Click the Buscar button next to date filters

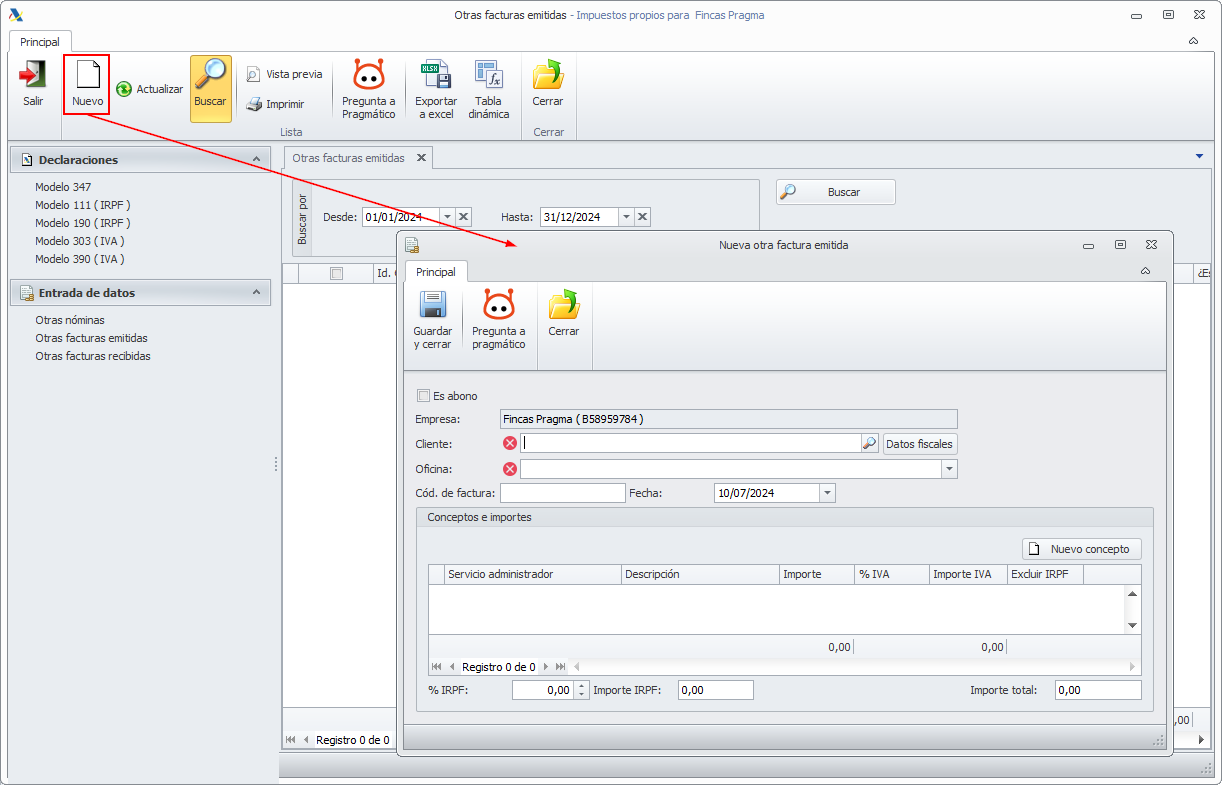[836, 192]
